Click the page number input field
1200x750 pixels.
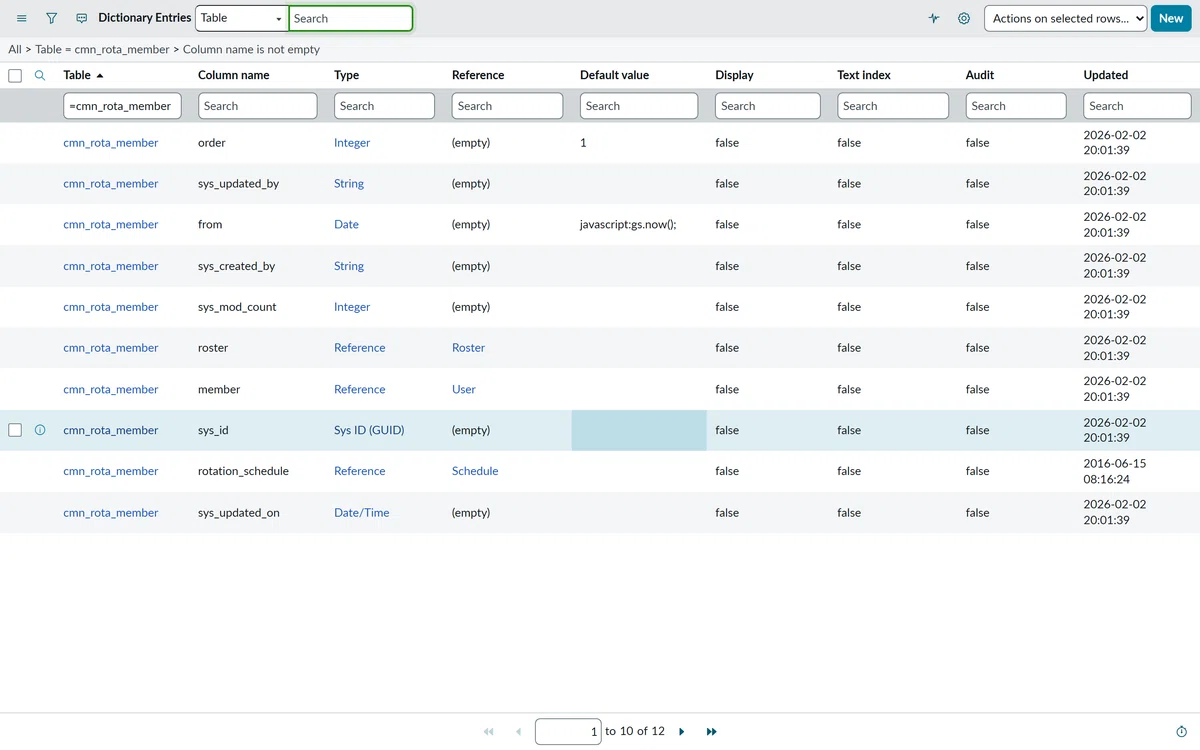[x=568, y=732]
